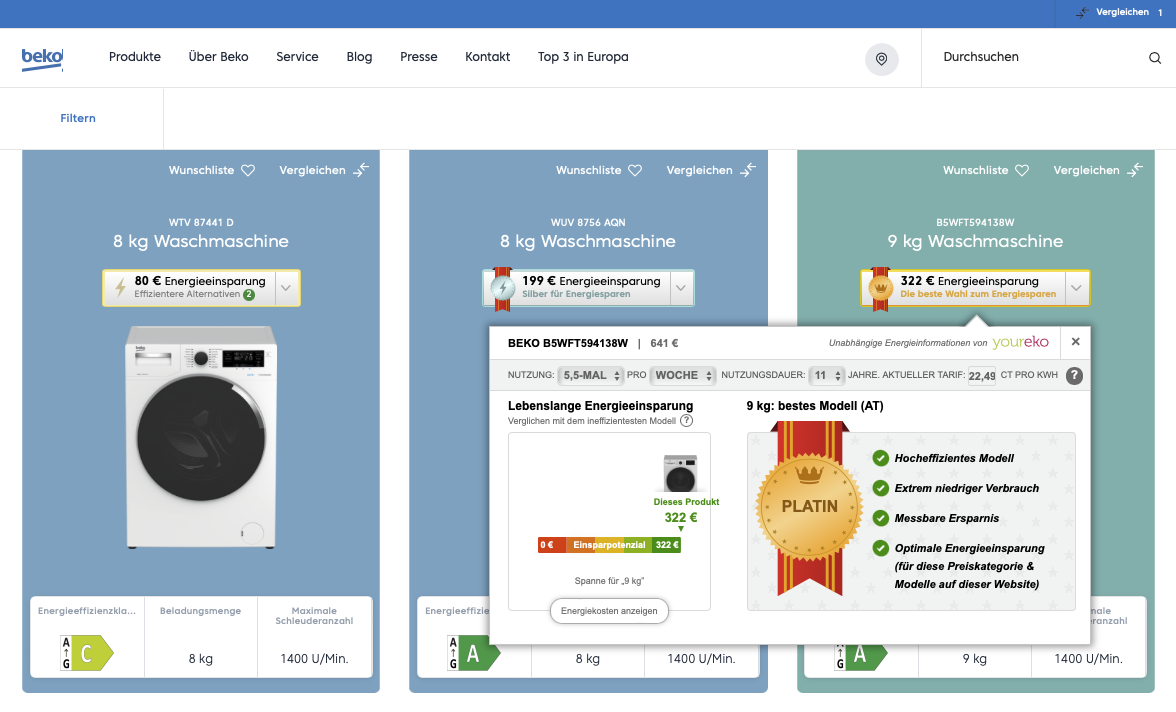The height and width of the screenshot is (712, 1176).
Task: Open the Vergleichen counter in top bar
Action: (1118, 12)
